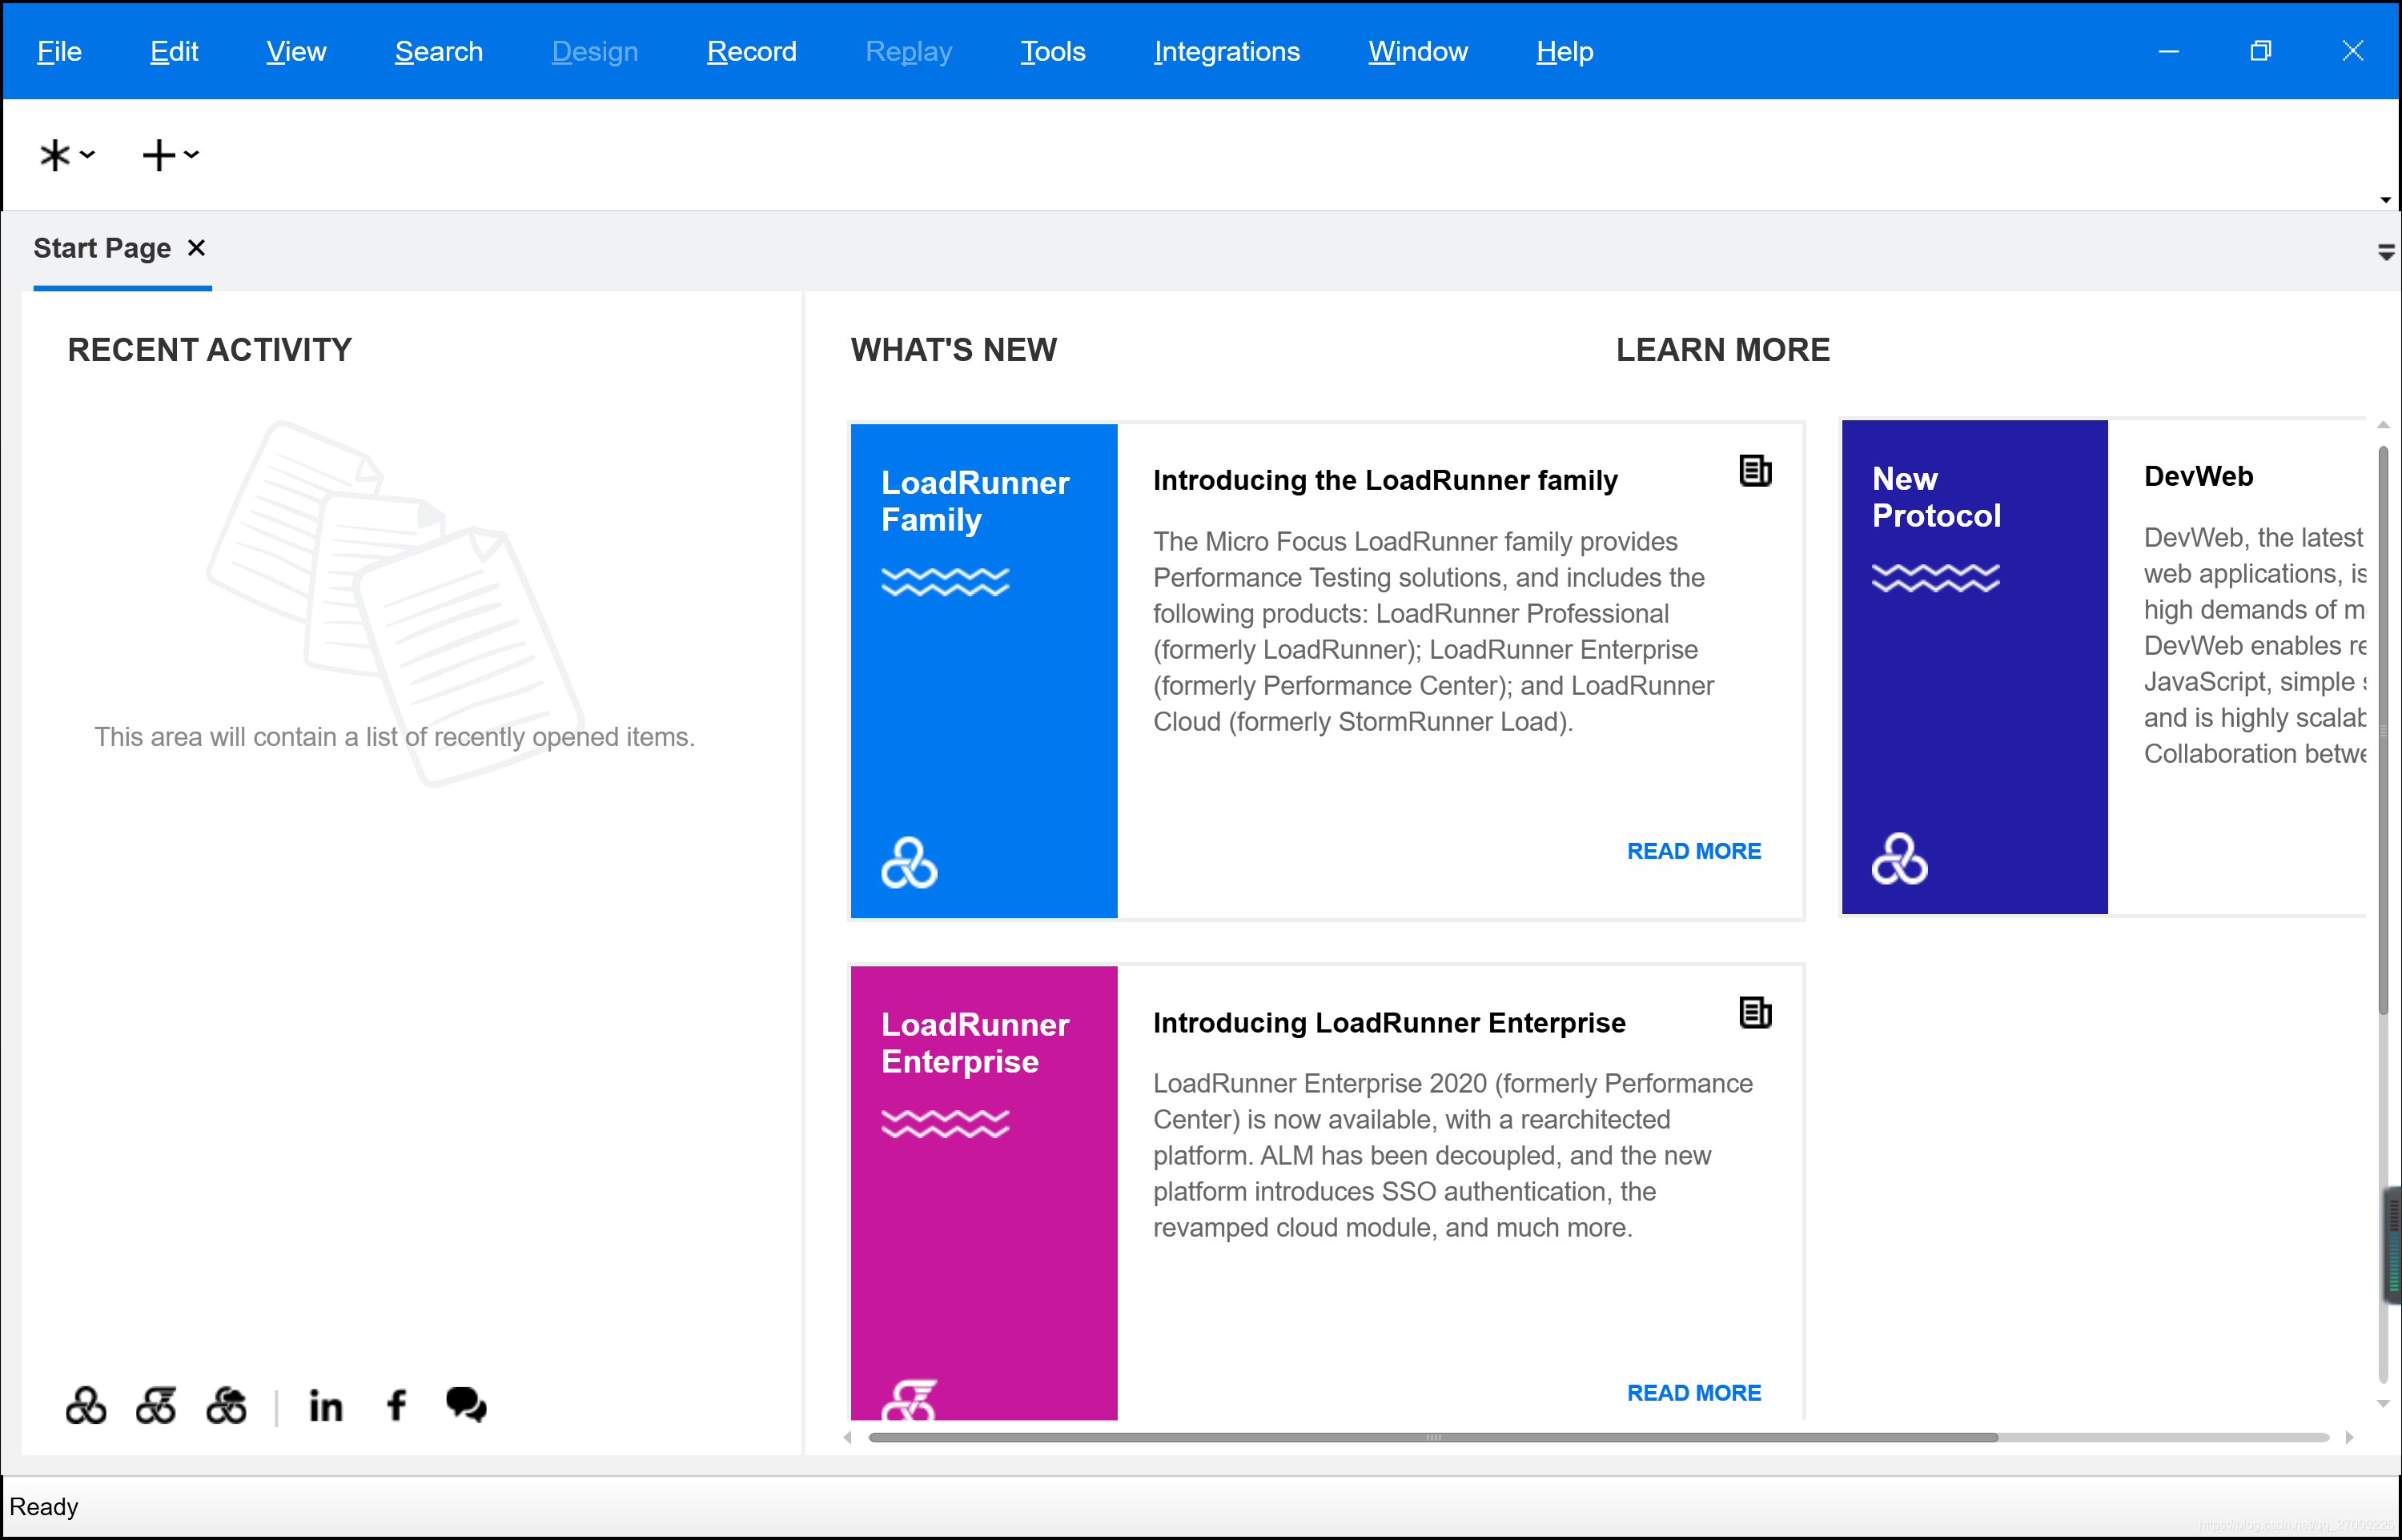Image resolution: width=2402 pixels, height=1540 pixels.
Task: Open article icon on LoadRunner family card
Action: pos(1755,470)
